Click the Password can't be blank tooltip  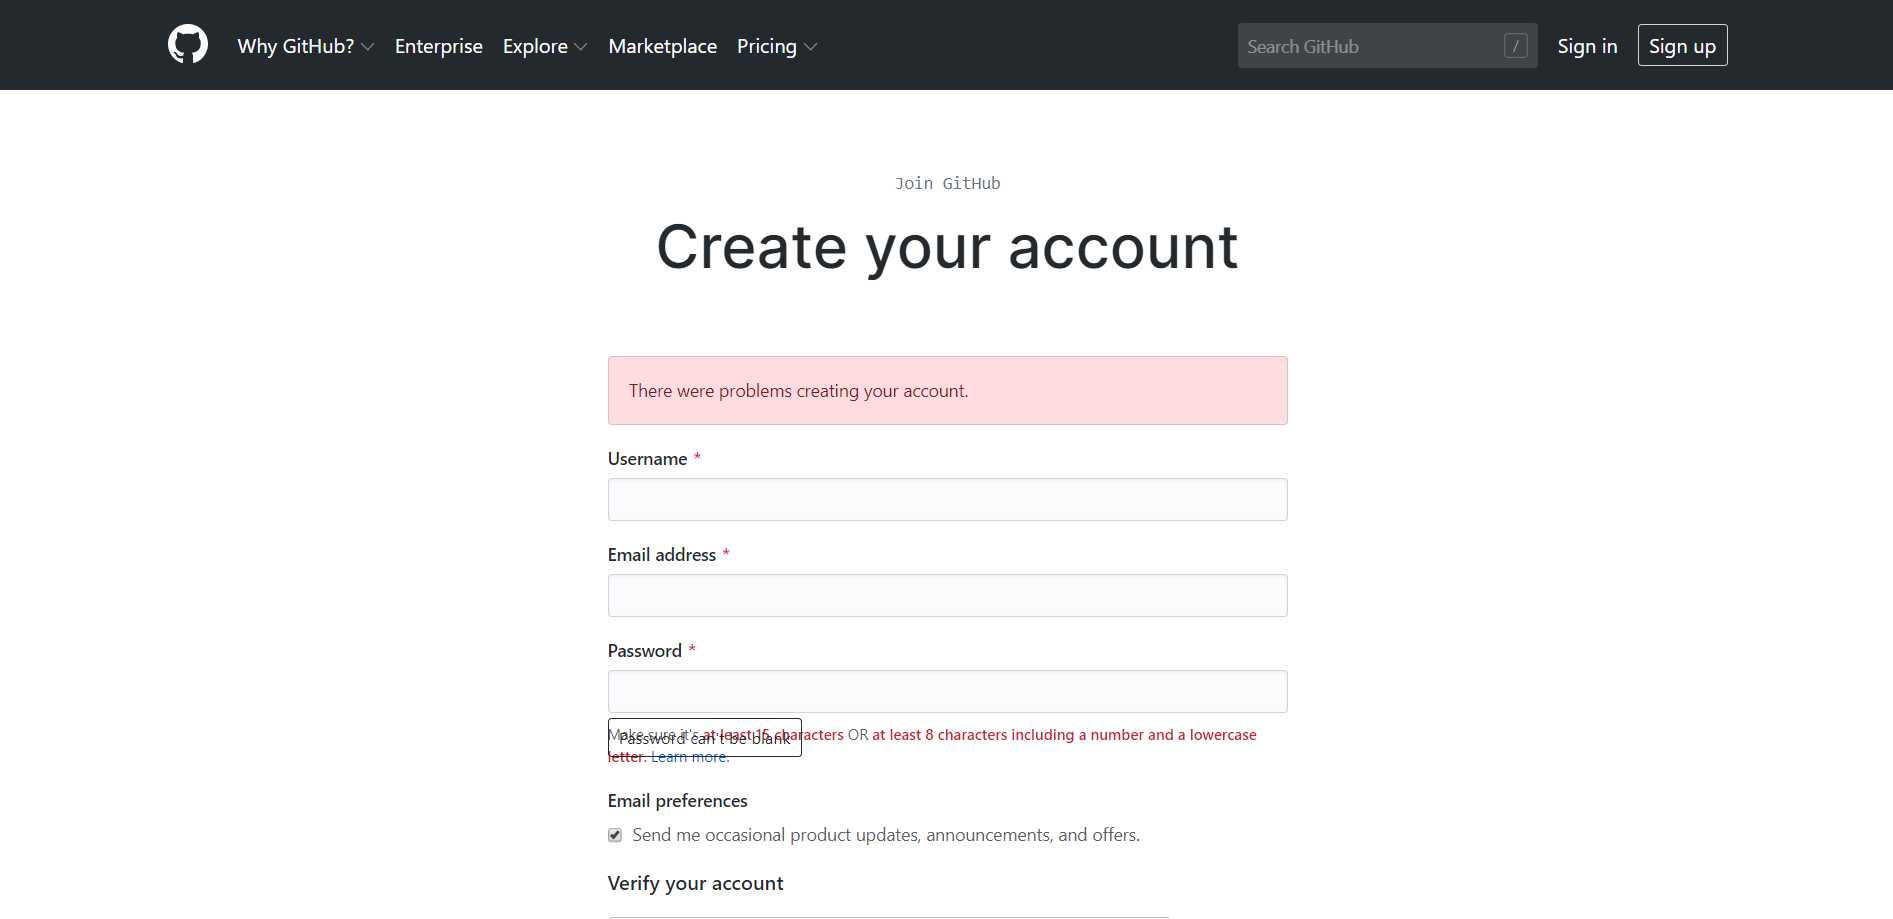pos(704,738)
